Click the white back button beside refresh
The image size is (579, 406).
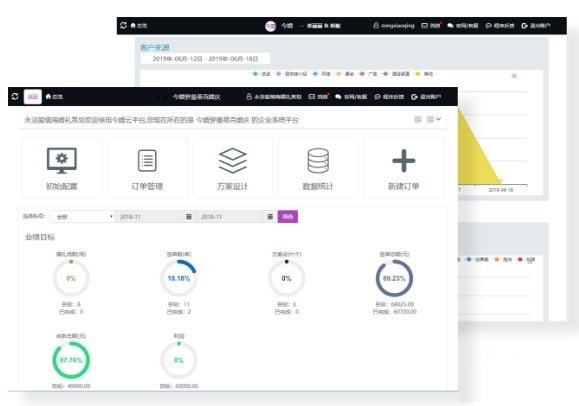click(x=32, y=97)
